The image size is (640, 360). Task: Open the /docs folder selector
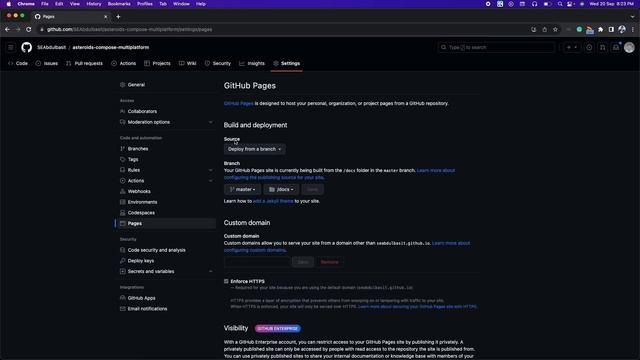[281, 189]
